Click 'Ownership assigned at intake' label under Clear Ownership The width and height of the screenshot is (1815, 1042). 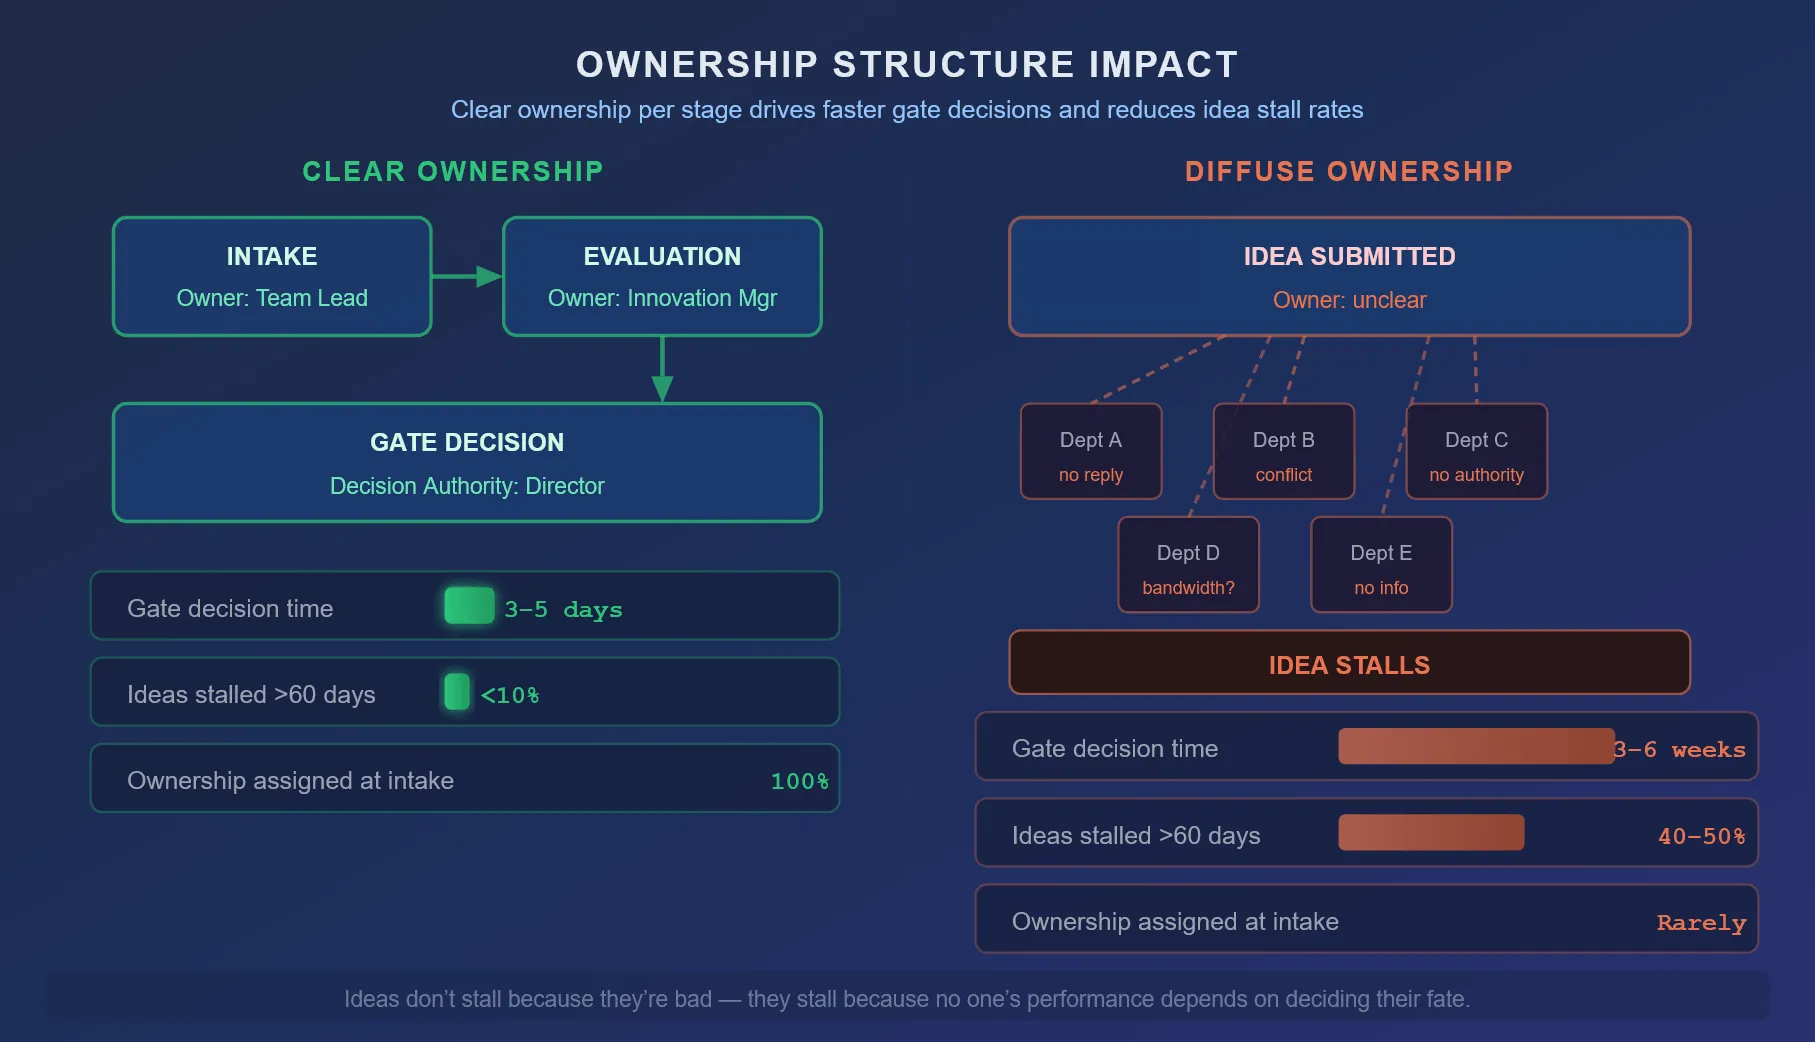290,780
